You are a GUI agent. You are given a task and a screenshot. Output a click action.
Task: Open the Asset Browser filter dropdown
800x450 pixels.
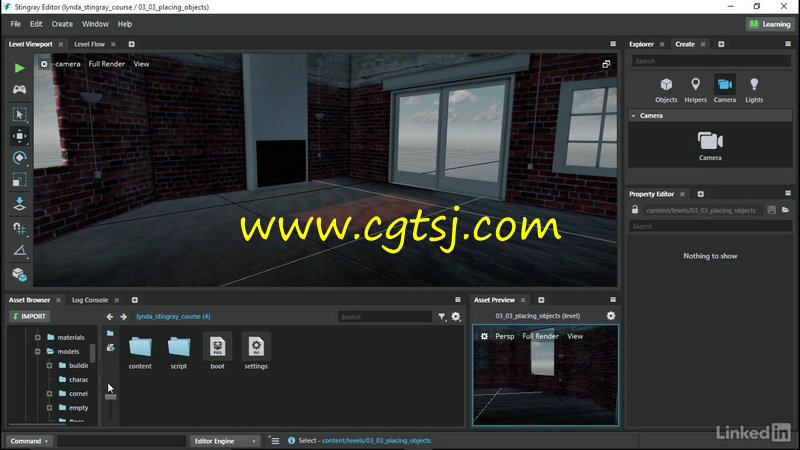tap(442, 317)
